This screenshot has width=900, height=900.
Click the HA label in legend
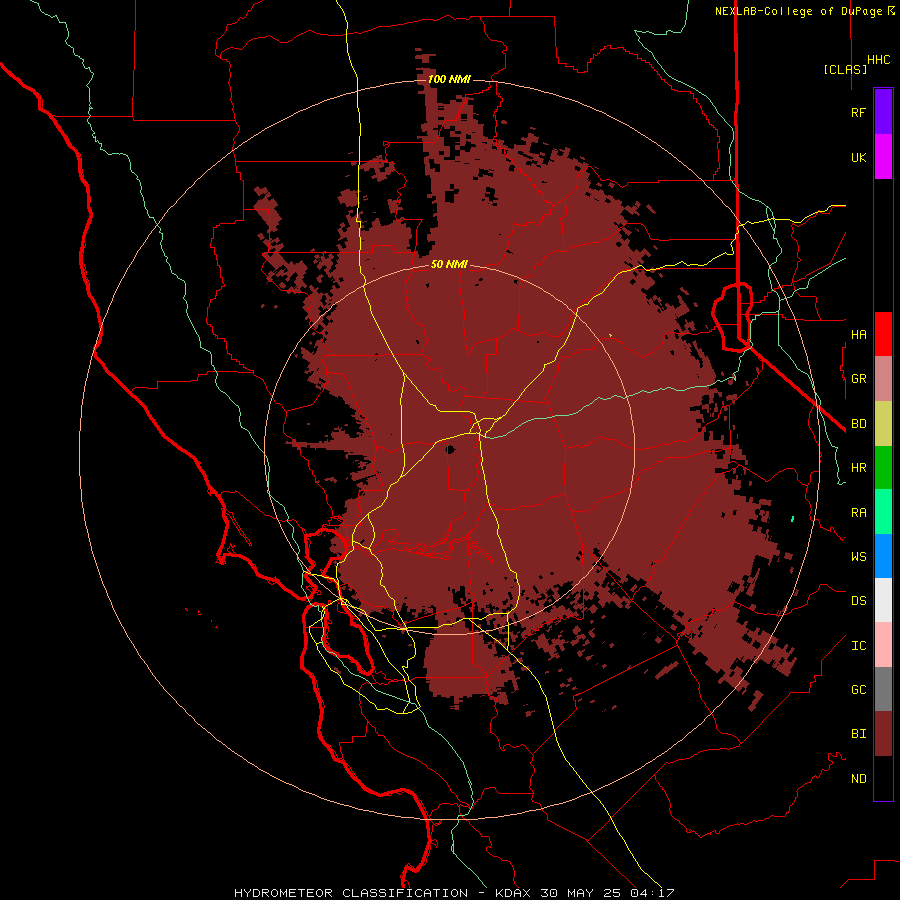[858, 335]
